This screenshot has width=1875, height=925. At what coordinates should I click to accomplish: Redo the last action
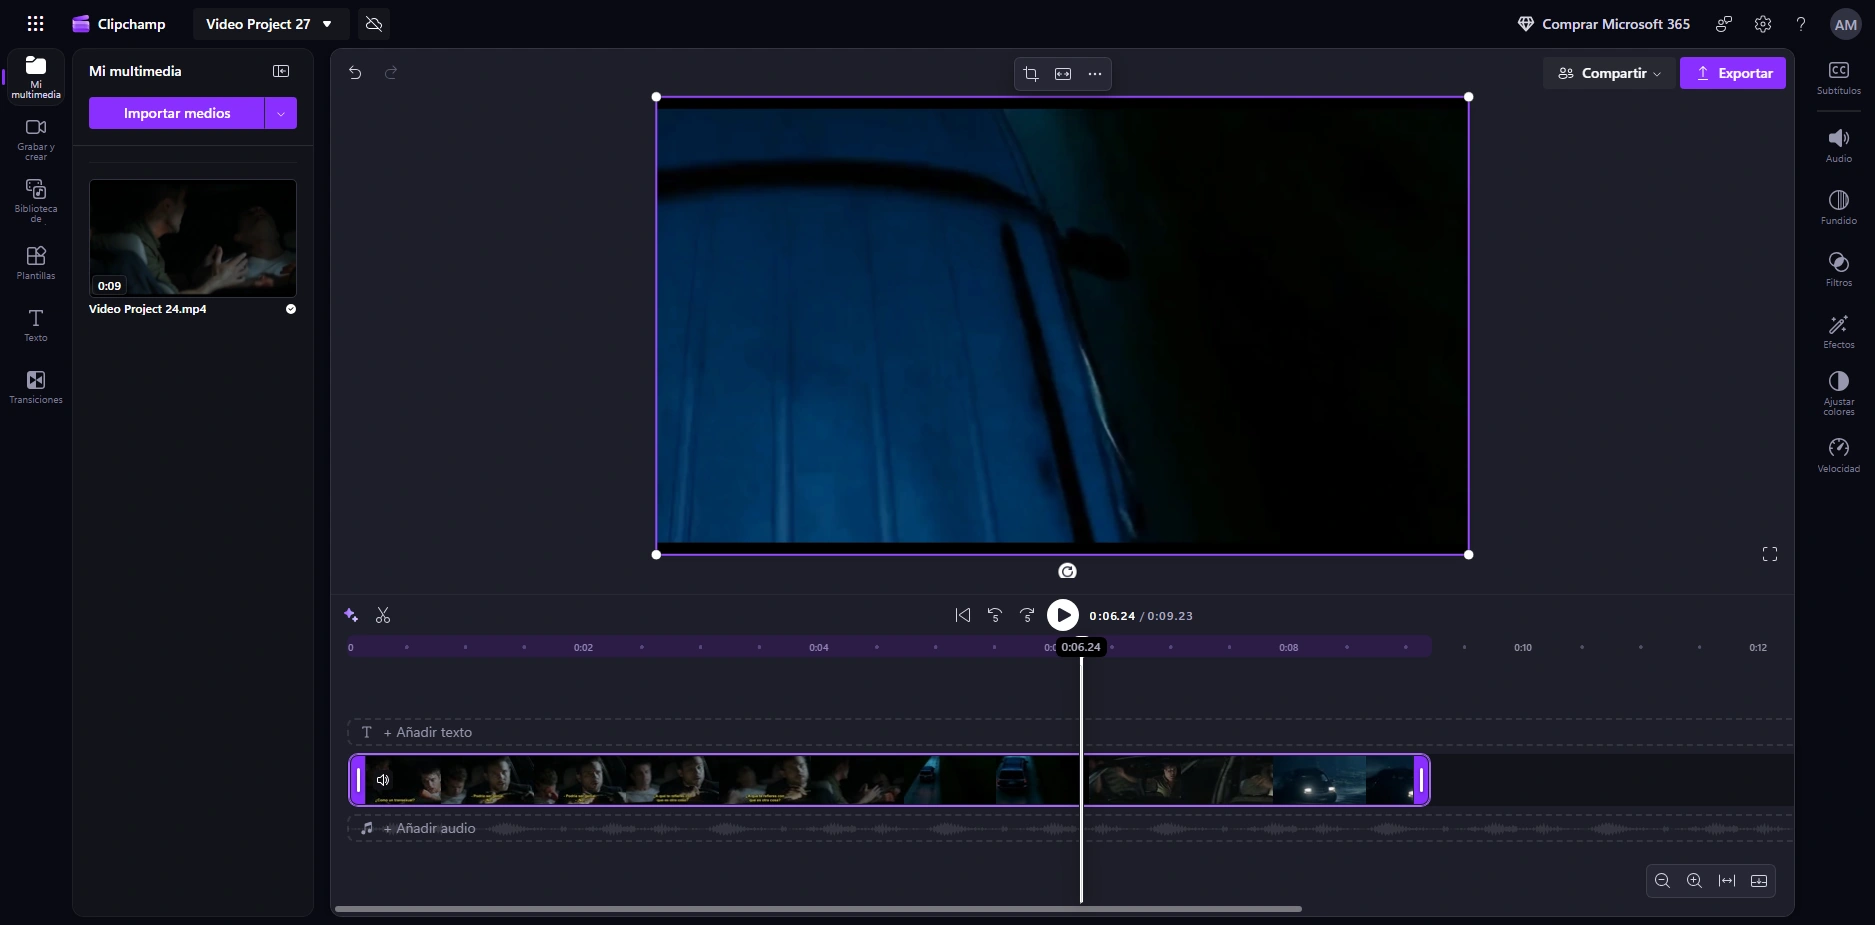pos(391,72)
